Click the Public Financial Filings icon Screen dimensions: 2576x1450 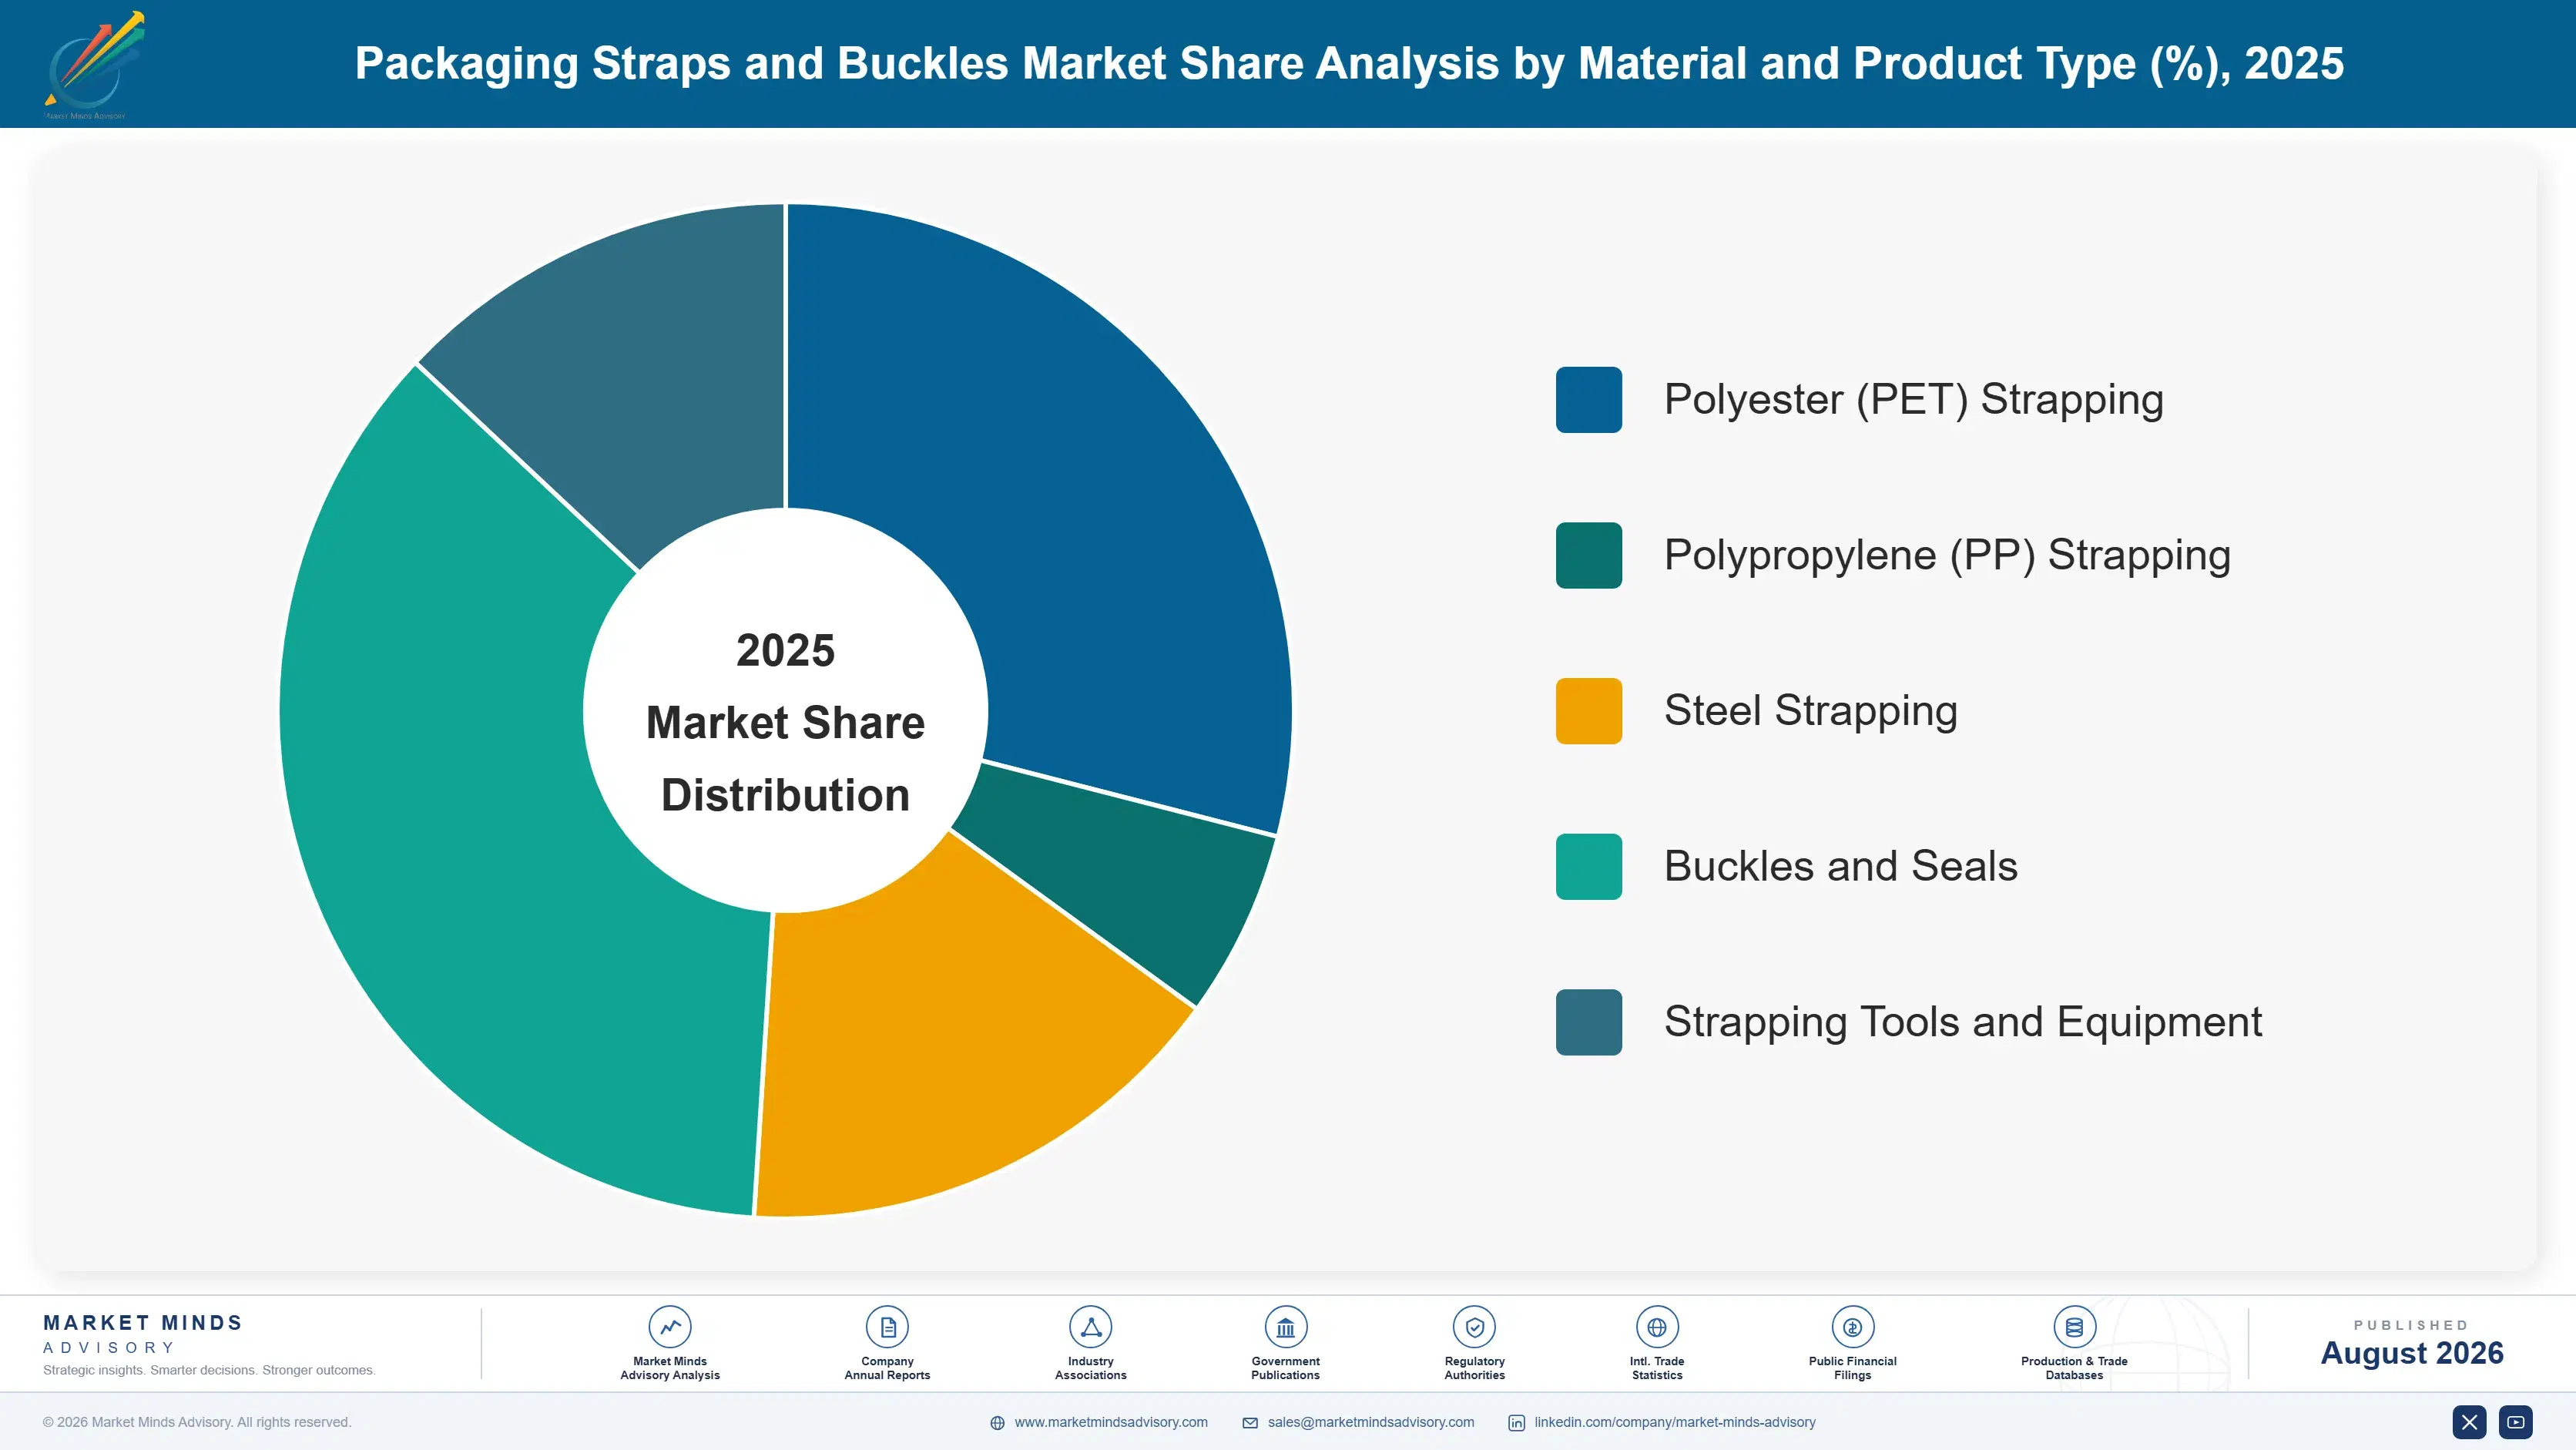click(1852, 1327)
